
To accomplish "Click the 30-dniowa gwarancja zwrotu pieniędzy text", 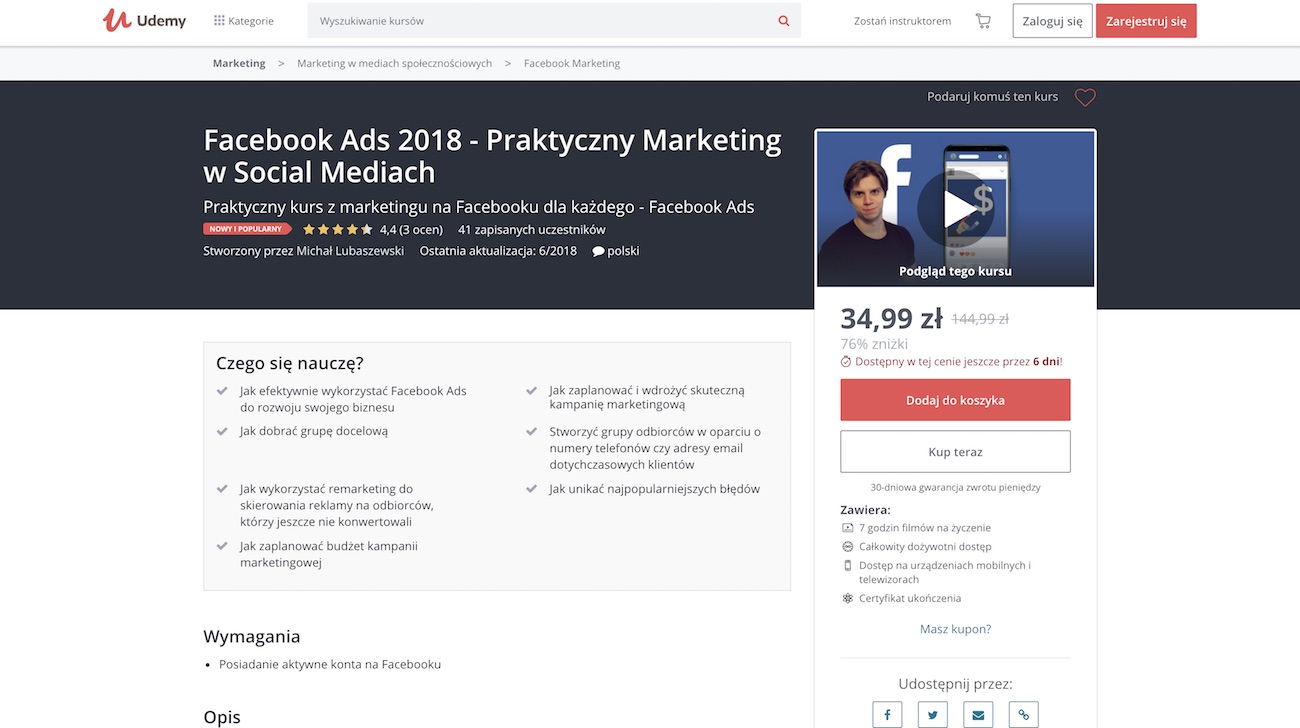I will 955,488.
